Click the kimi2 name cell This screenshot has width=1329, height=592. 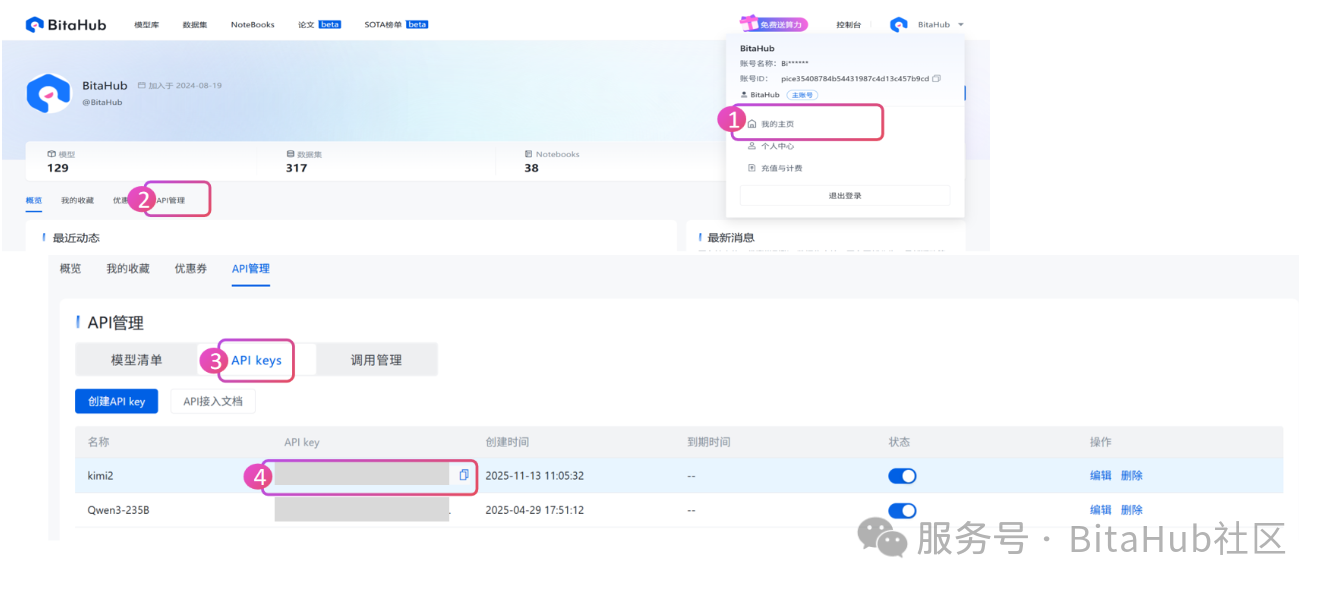point(100,476)
